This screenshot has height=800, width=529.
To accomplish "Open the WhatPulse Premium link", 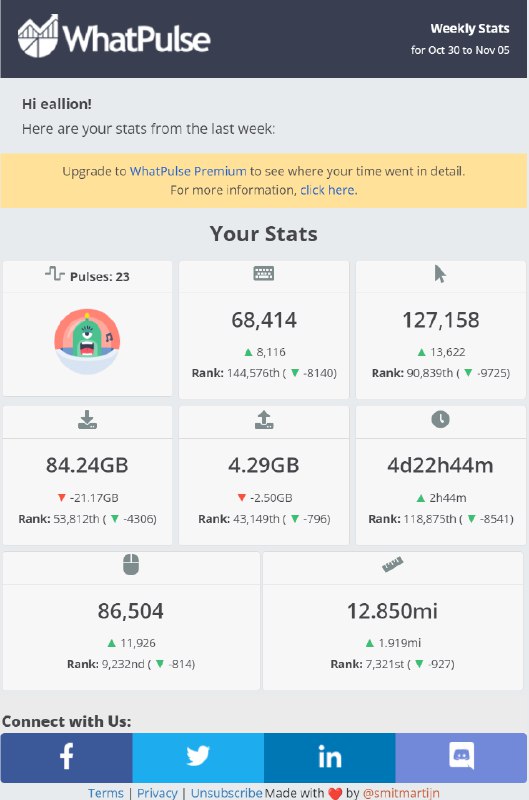I will (x=188, y=171).
